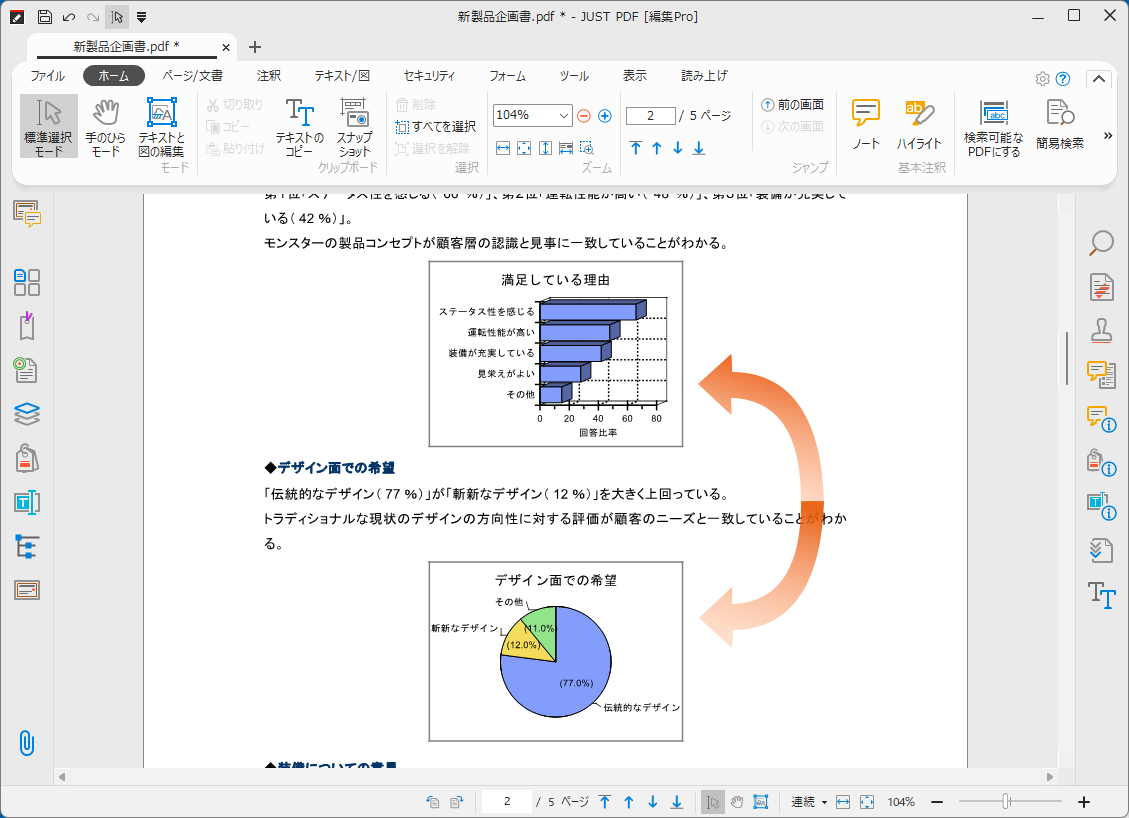Click Text Copy (テキストのコピー) tool
Image resolution: width=1129 pixels, height=818 pixels.
[300, 127]
